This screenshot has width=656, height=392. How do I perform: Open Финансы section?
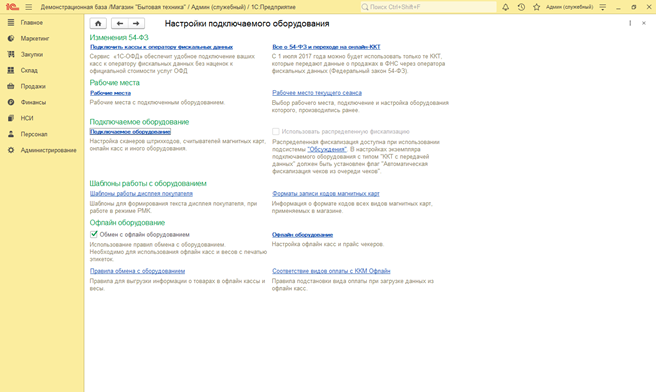(x=33, y=102)
